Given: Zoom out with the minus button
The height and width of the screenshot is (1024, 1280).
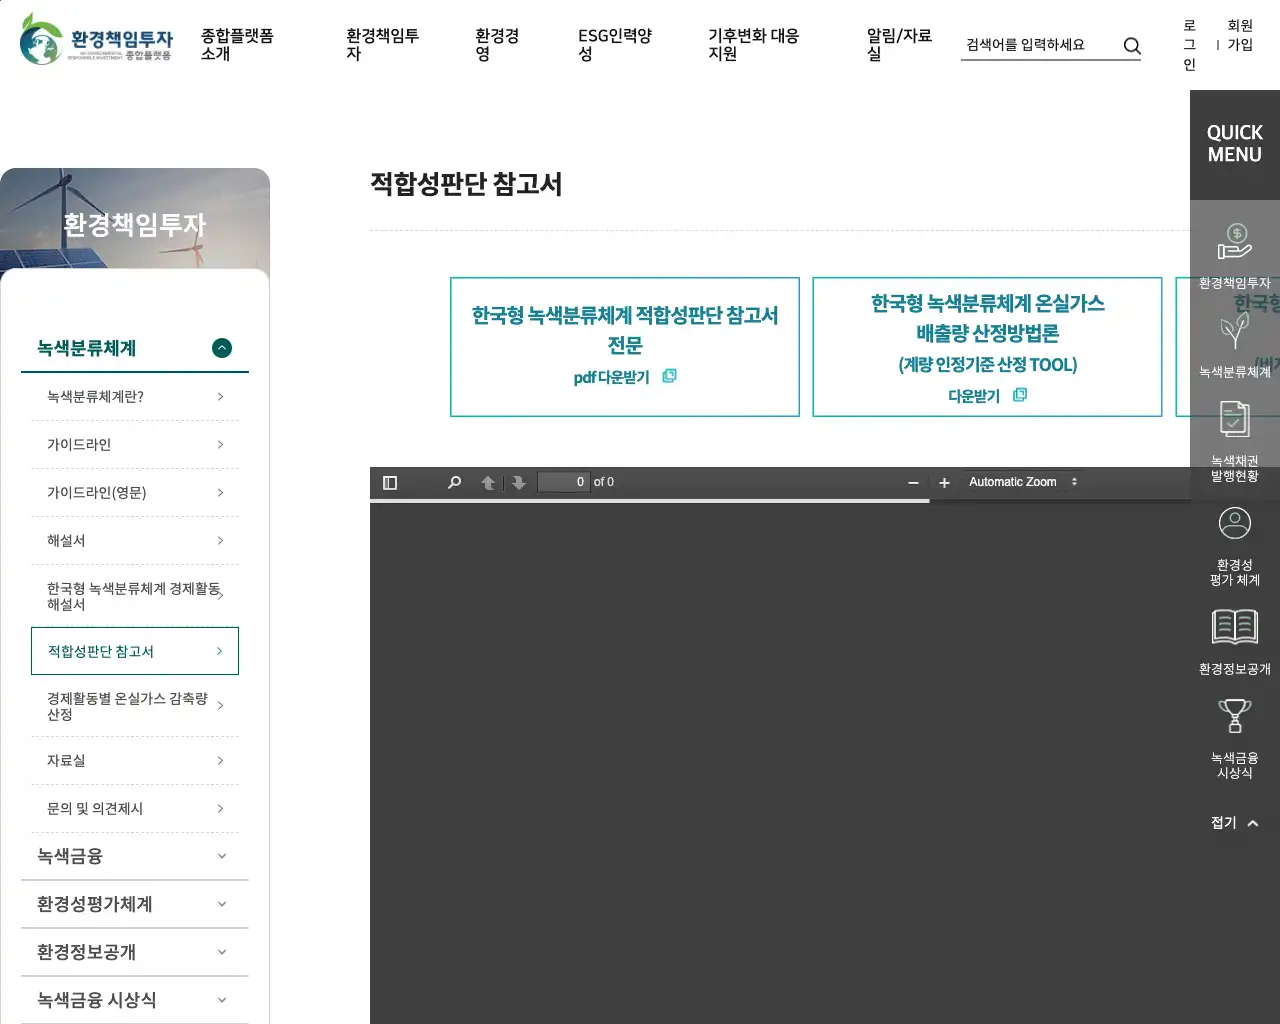Looking at the screenshot, I should [x=913, y=483].
